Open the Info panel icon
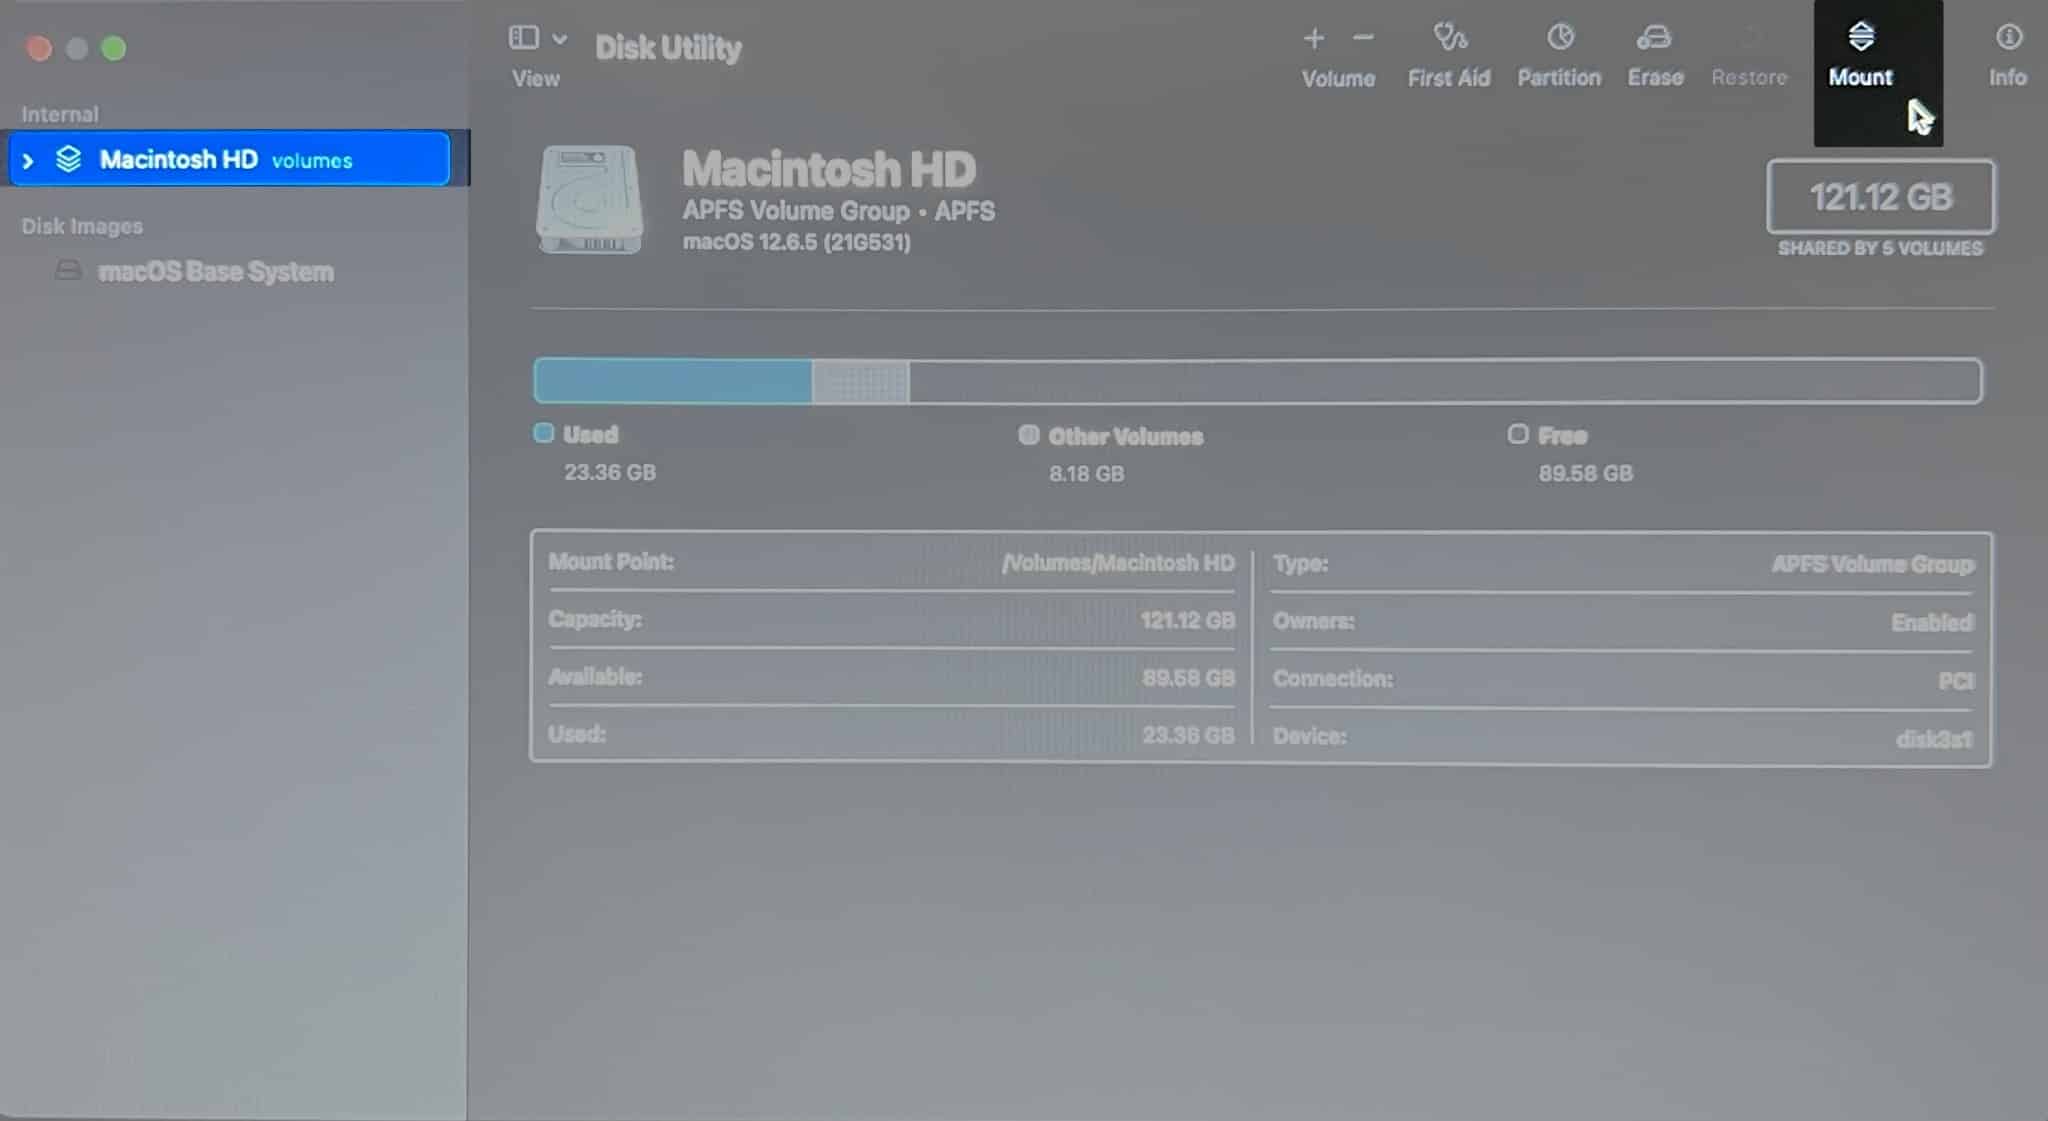Viewport: 2048px width, 1121px height. 2008,37
